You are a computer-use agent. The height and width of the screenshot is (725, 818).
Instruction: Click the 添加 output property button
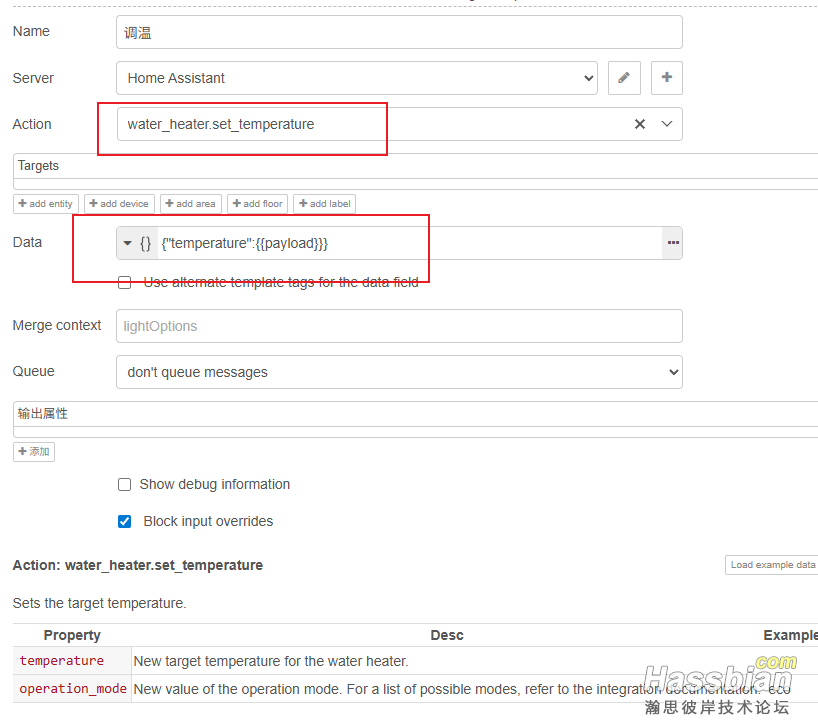pyautogui.click(x=33, y=452)
